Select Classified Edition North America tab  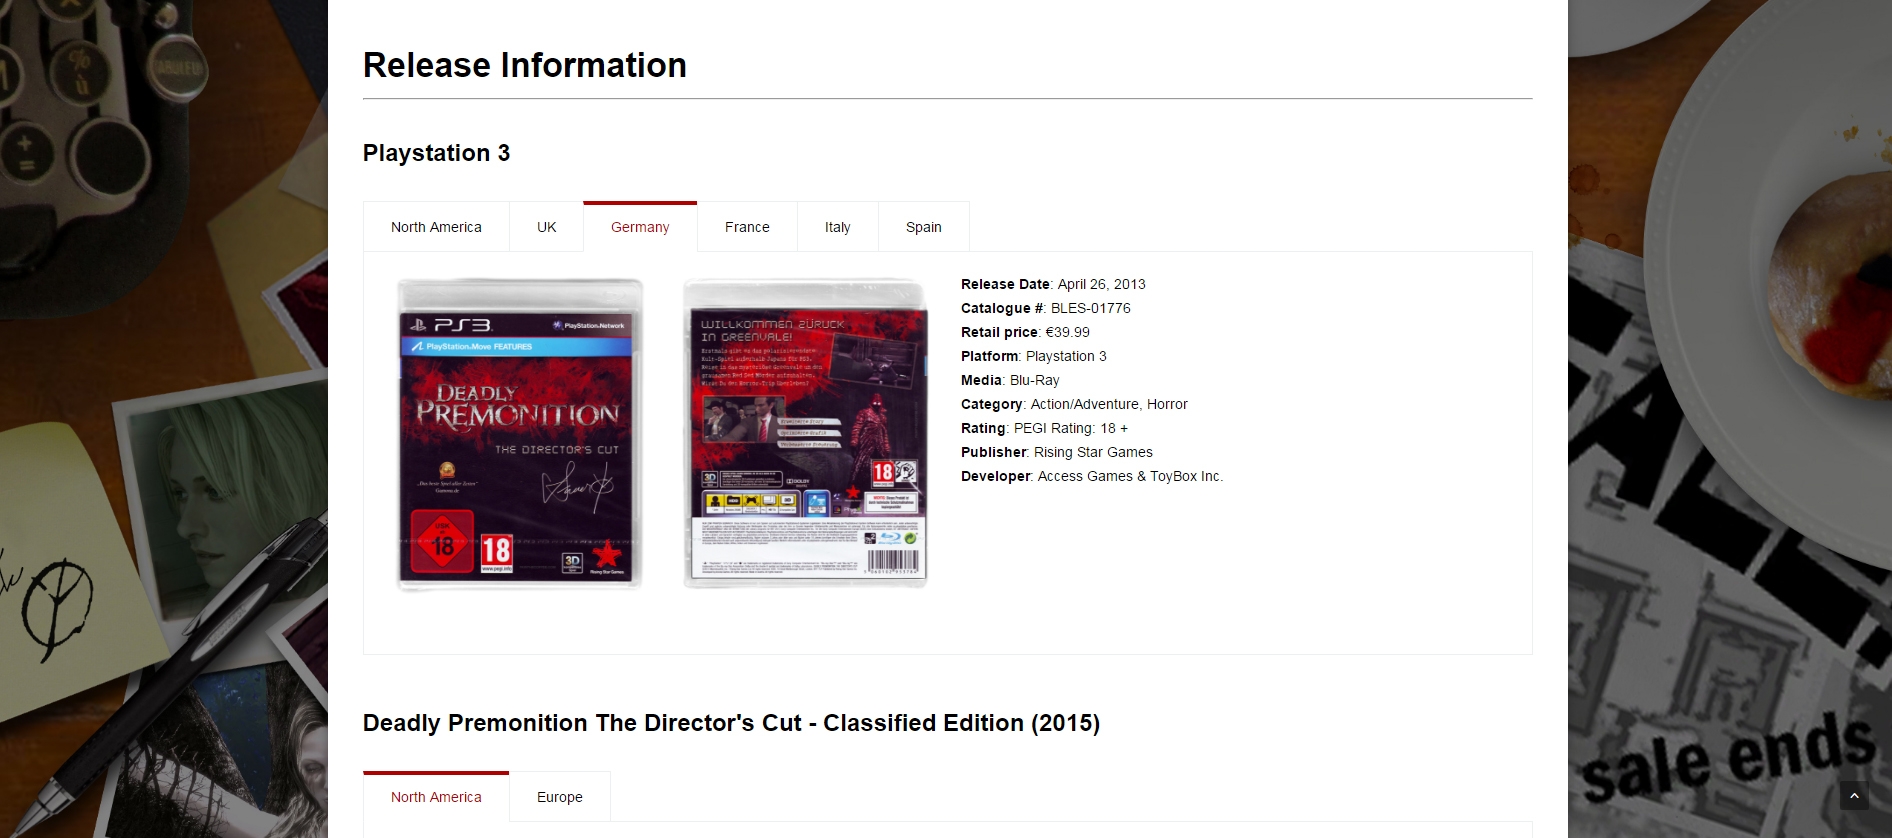coord(436,797)
